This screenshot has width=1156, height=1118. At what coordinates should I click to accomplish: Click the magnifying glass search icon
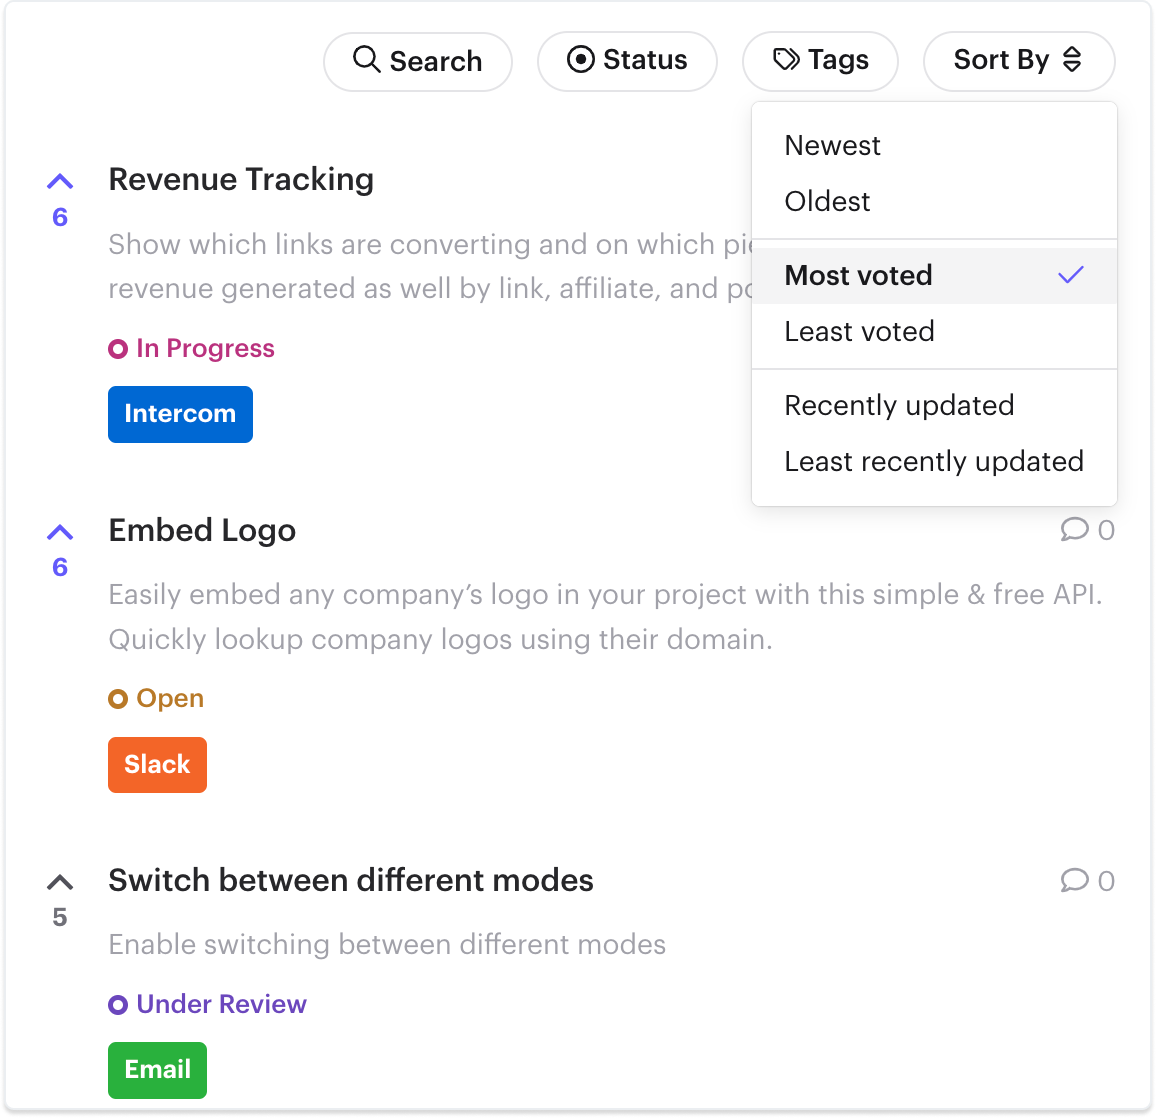(x=366, y=60)
